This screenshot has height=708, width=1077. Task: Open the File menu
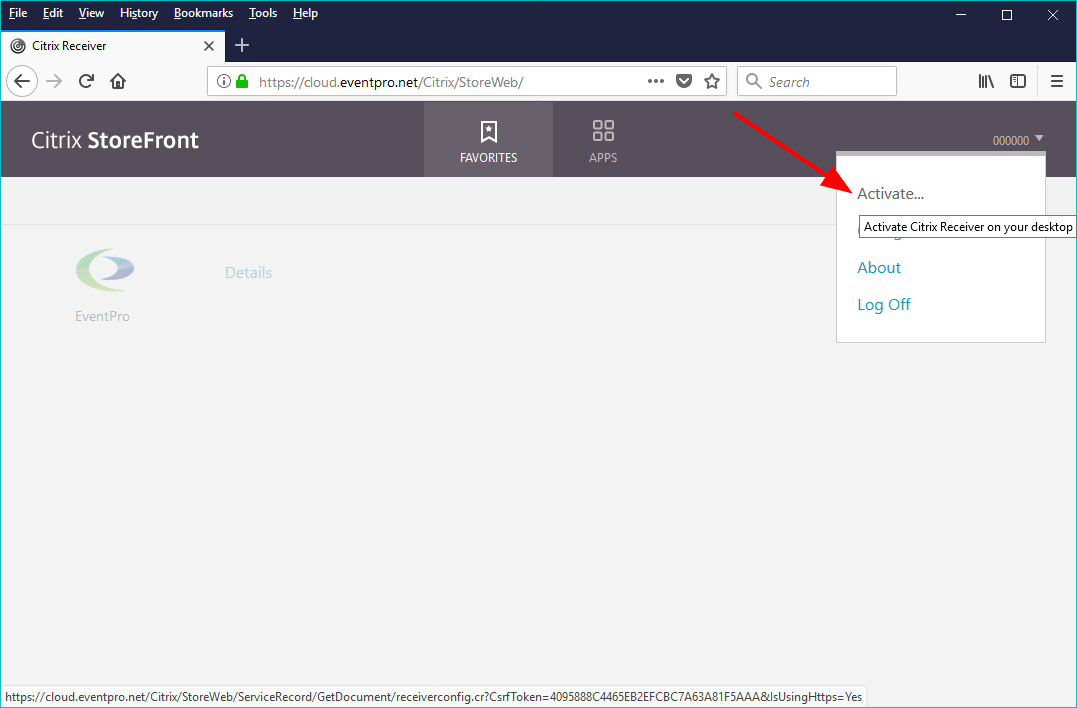tap(18, 13)
